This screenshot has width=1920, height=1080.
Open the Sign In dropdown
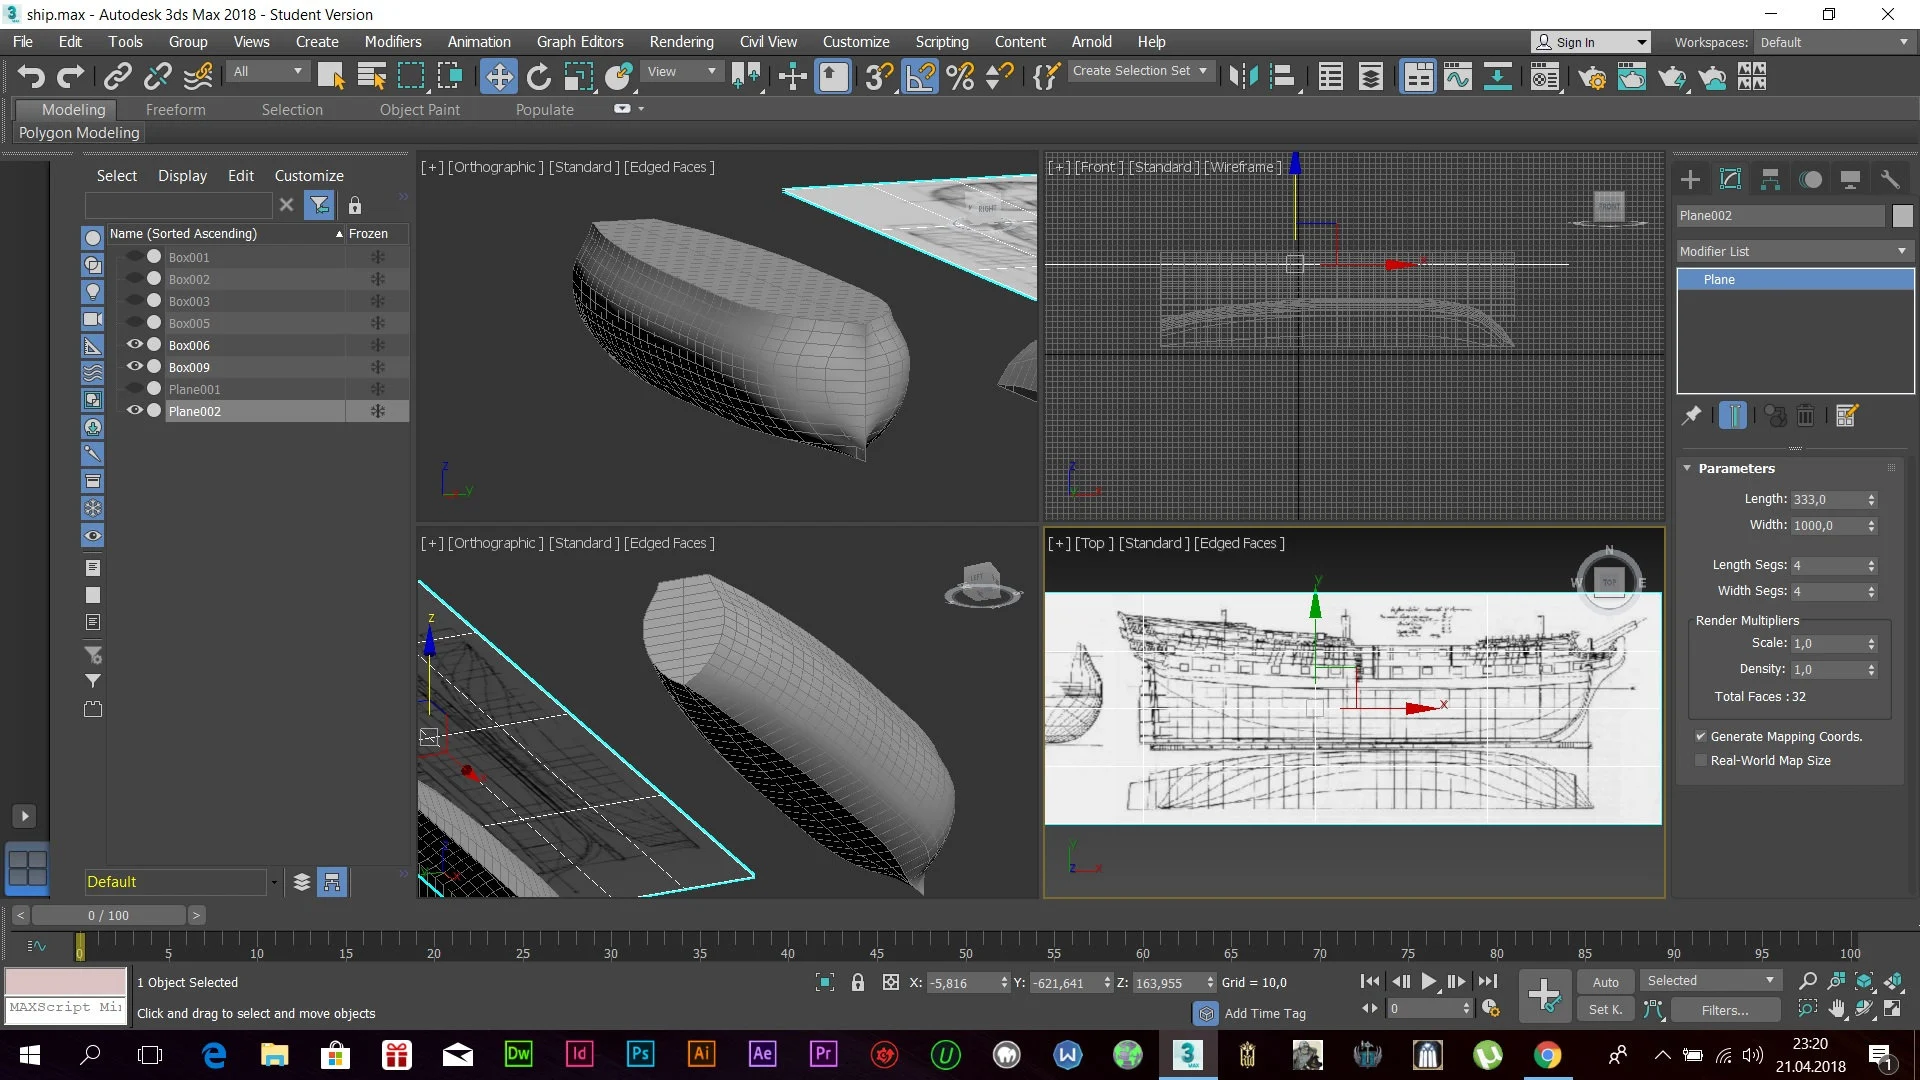tap(1590, 42)
